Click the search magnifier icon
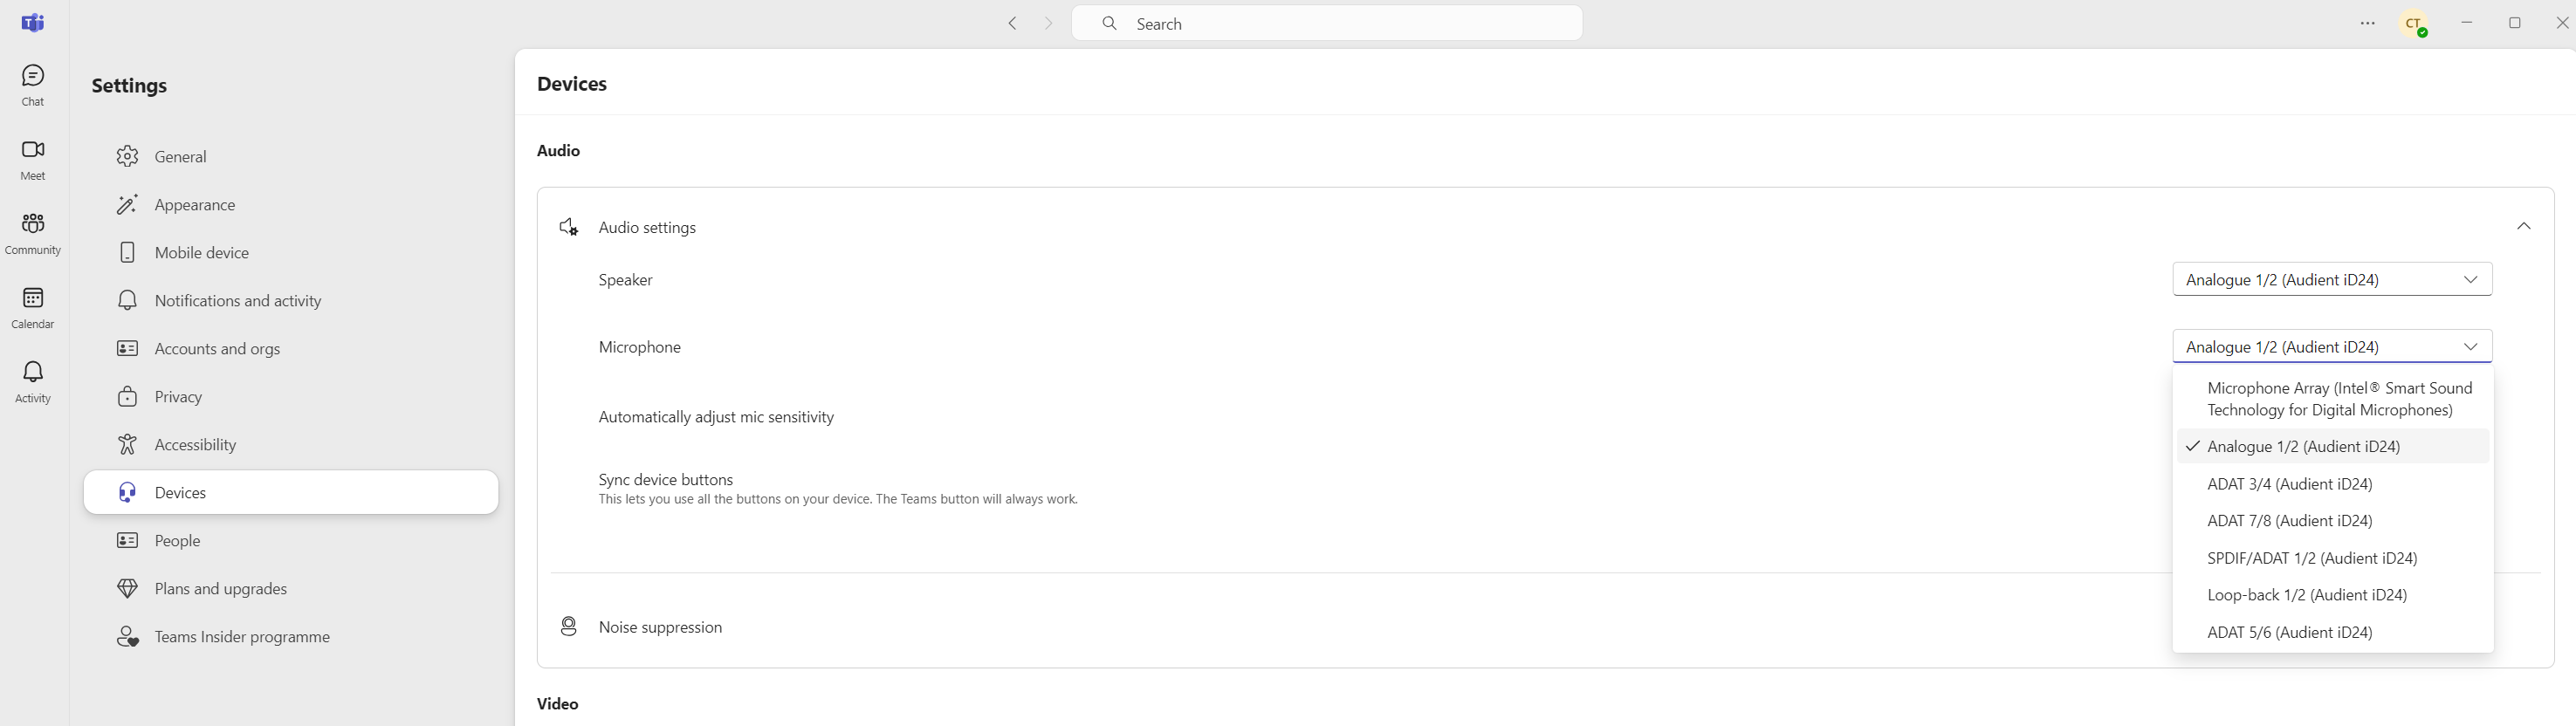This screenshot has width=2576, height=726. click(x=1109, y=23)
